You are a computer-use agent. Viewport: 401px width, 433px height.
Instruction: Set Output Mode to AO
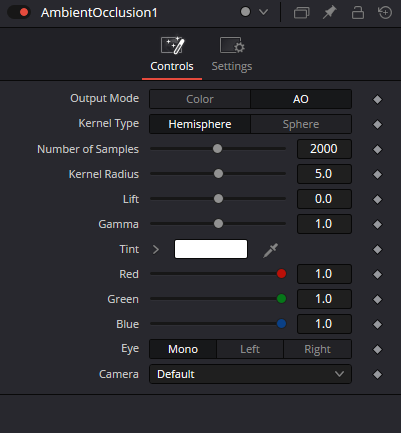click(301, 99)
